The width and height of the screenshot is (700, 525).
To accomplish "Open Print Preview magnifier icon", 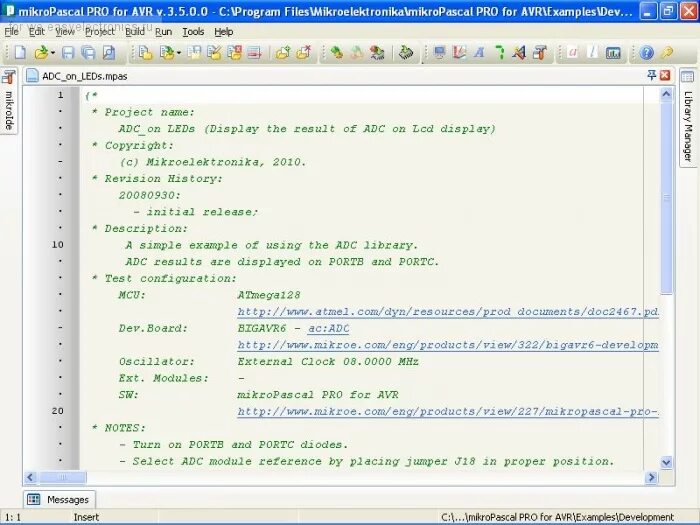I will coord(108,53).
